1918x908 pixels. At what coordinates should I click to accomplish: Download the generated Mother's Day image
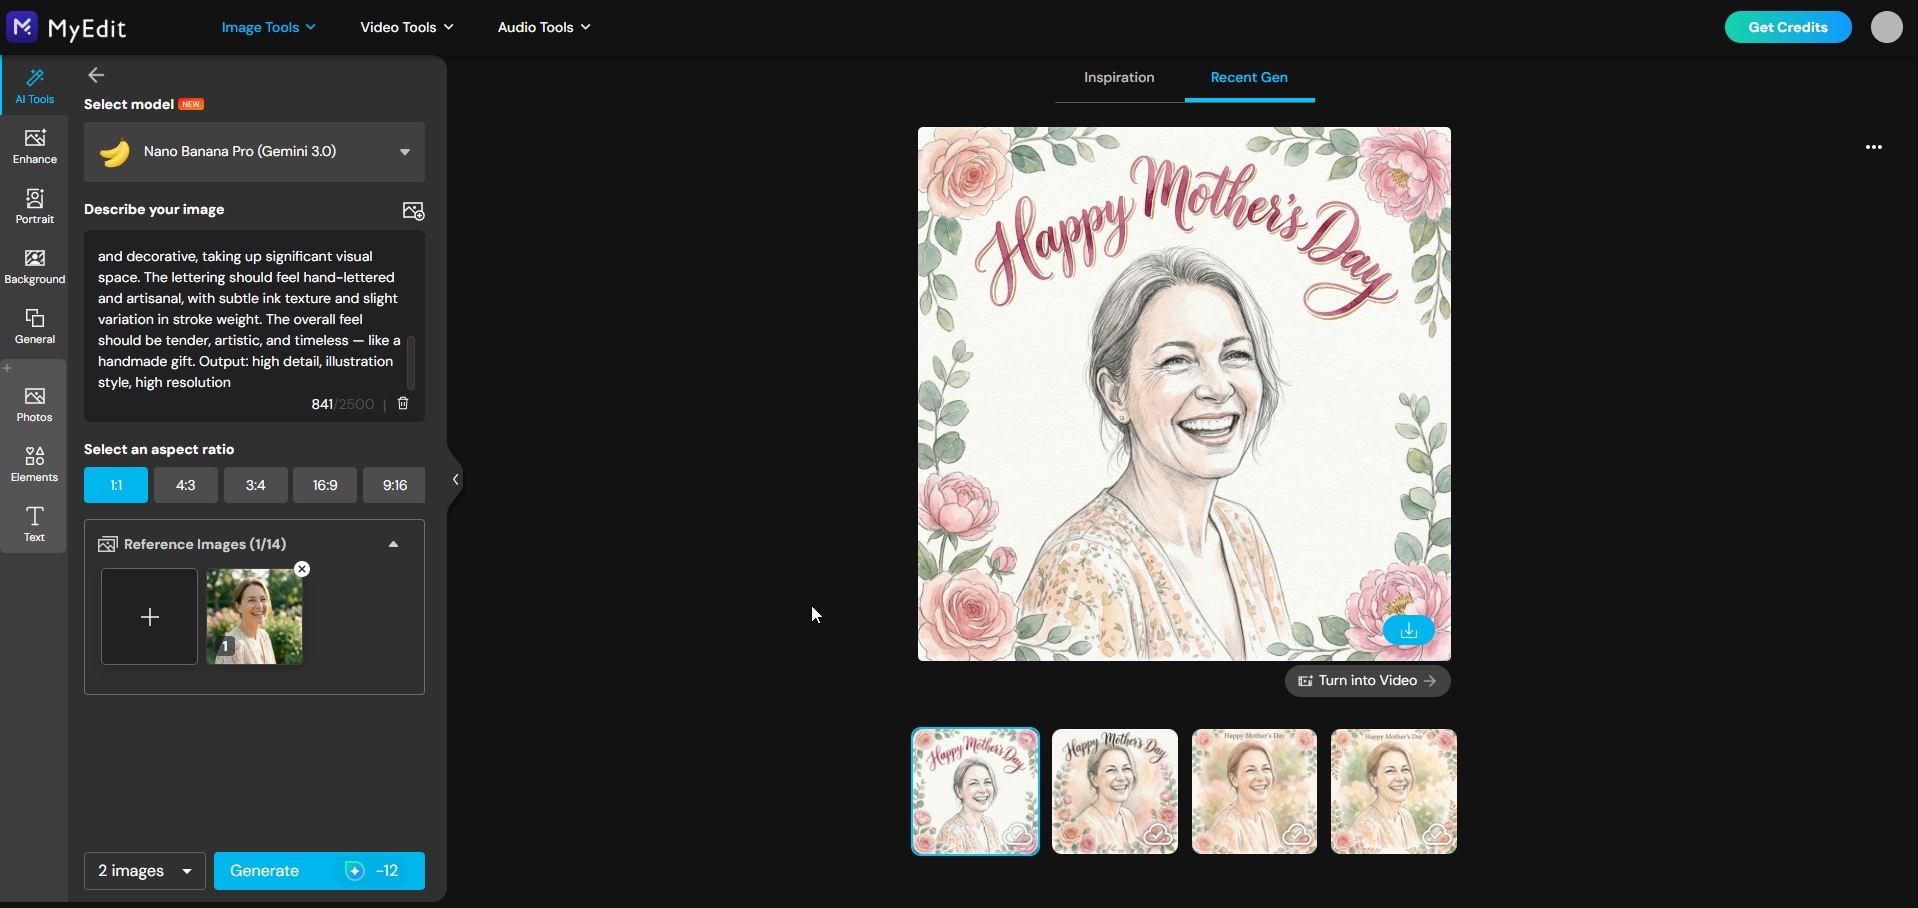point(1409,630)
